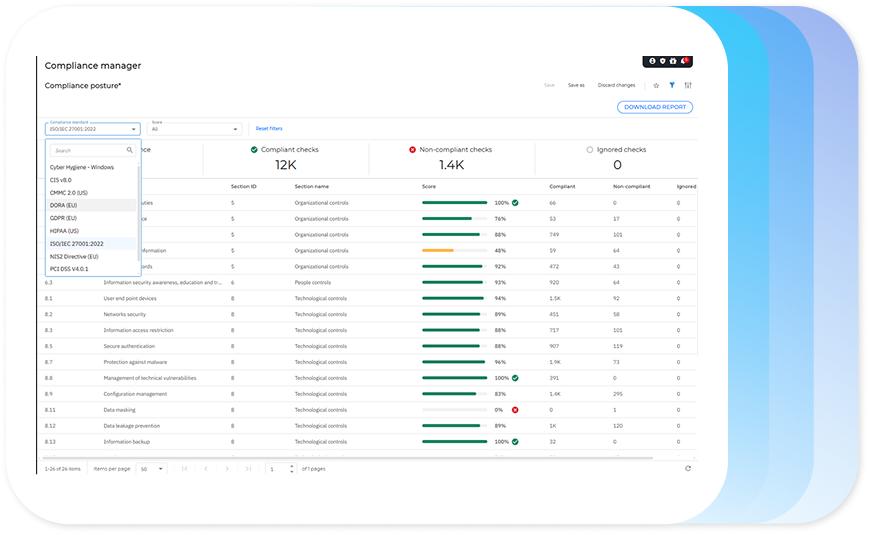This screenshot has height=535, width=869.
Task: Expand the Score filter dropdown
Action: click(x=235, y=129)
